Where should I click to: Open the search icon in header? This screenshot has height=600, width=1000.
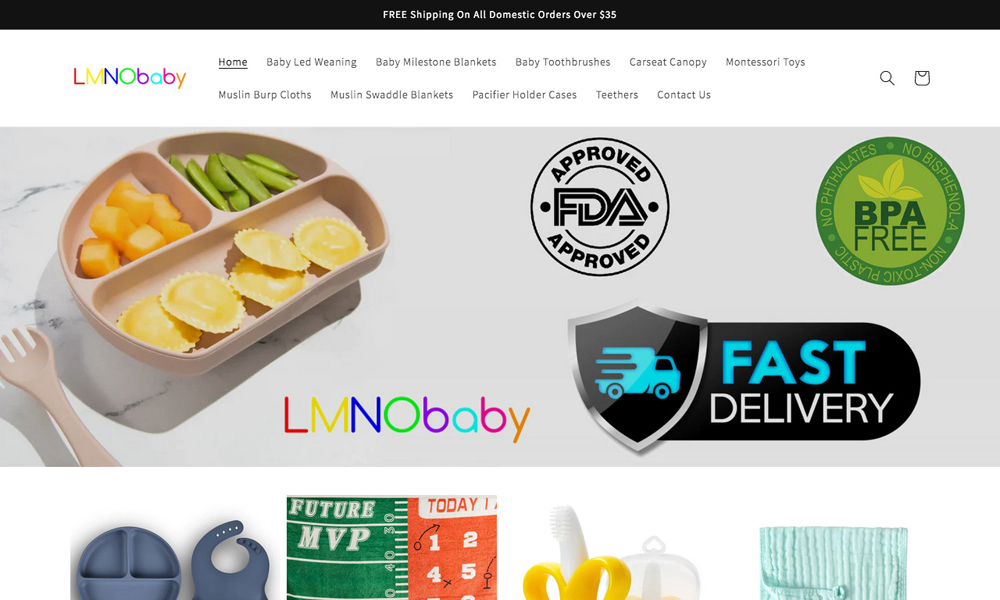pyautogui.click(x=887, y=78)
